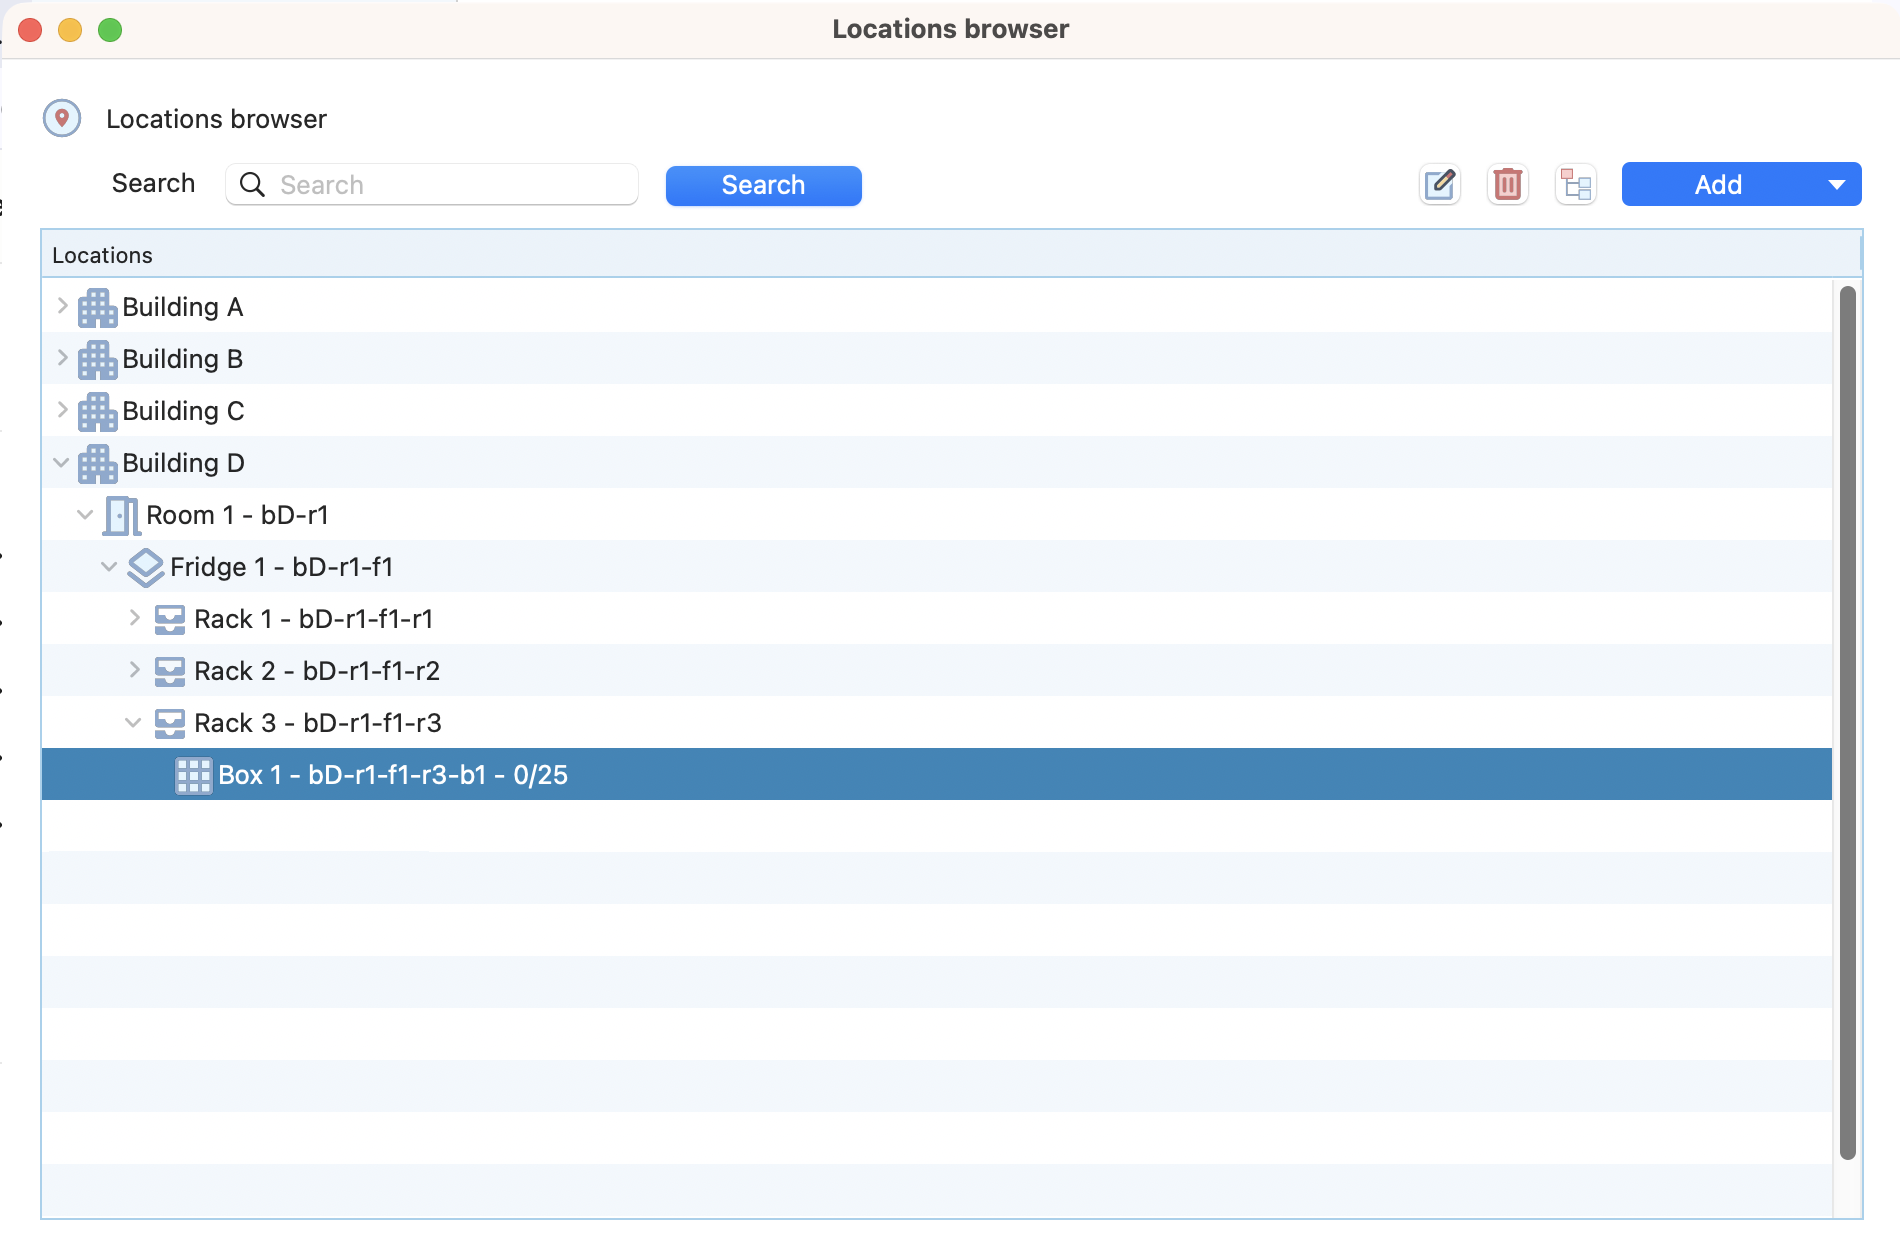Viewport: 1900px width, 1258px height.
Task: Collapse the Building D node
Action: tap(61, 462)
